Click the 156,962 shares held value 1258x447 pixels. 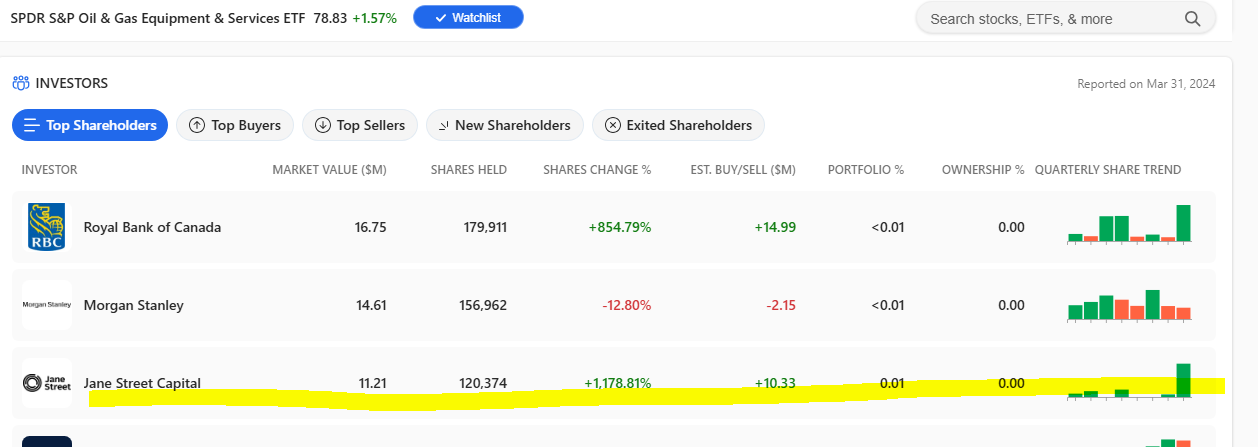point(482,305)
